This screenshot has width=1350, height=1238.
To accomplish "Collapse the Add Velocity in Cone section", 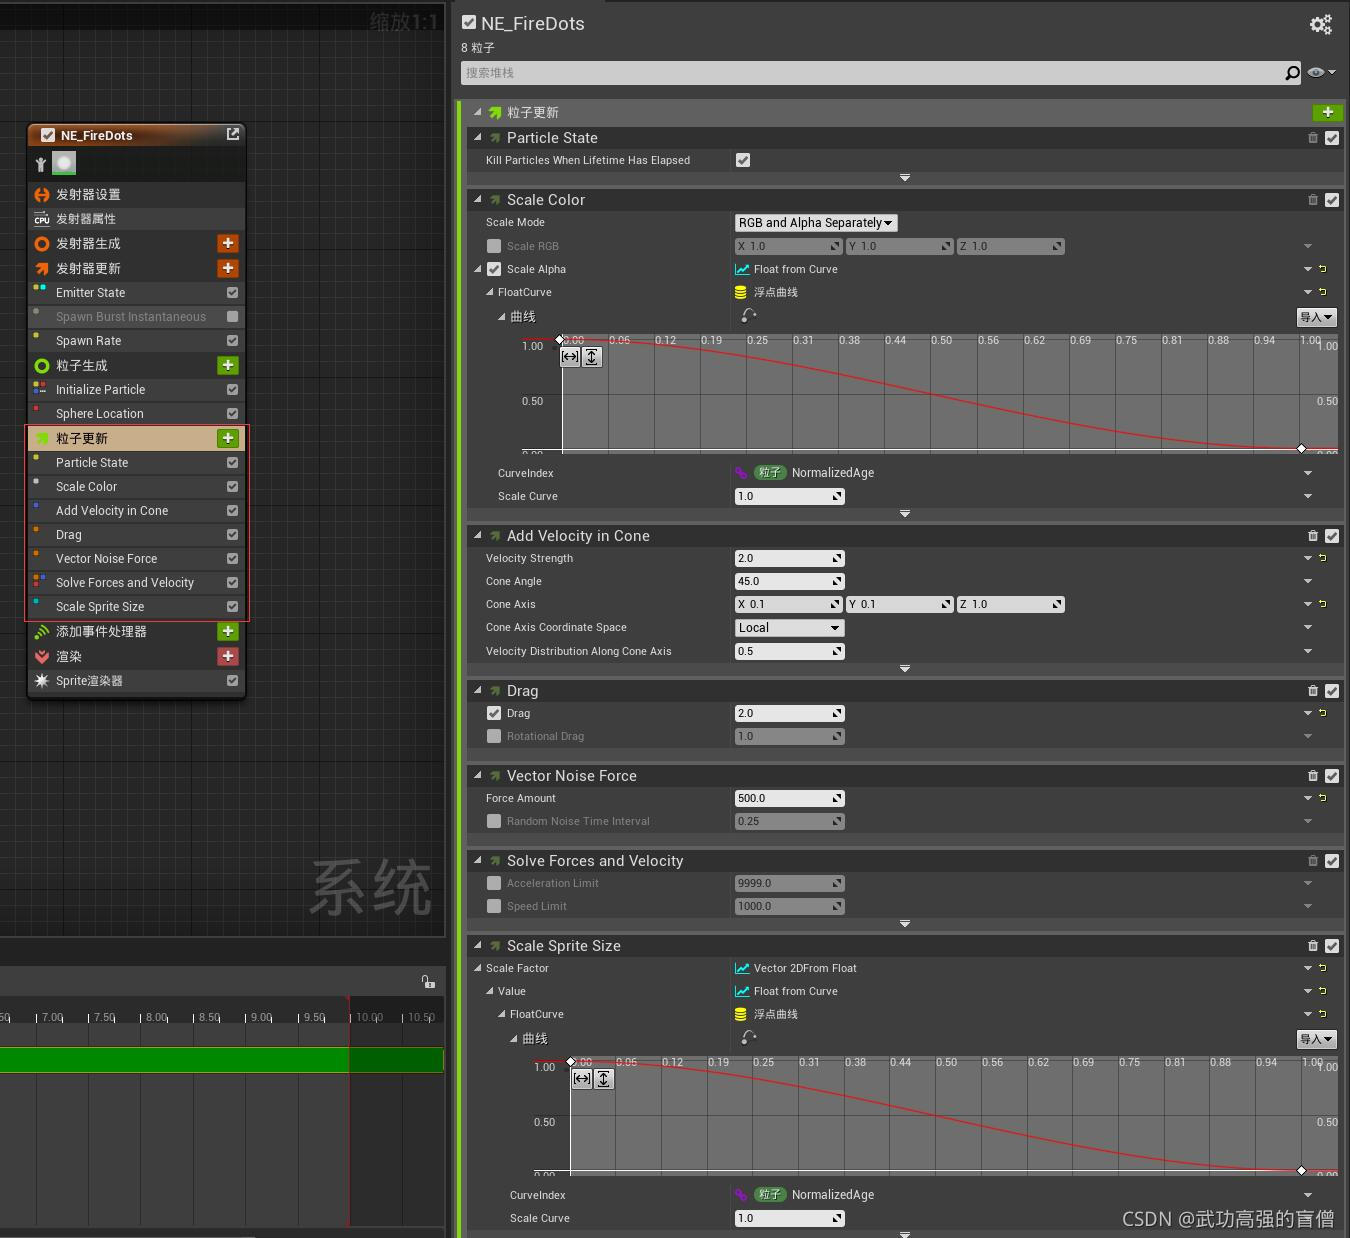I will [x=478, y=536].
